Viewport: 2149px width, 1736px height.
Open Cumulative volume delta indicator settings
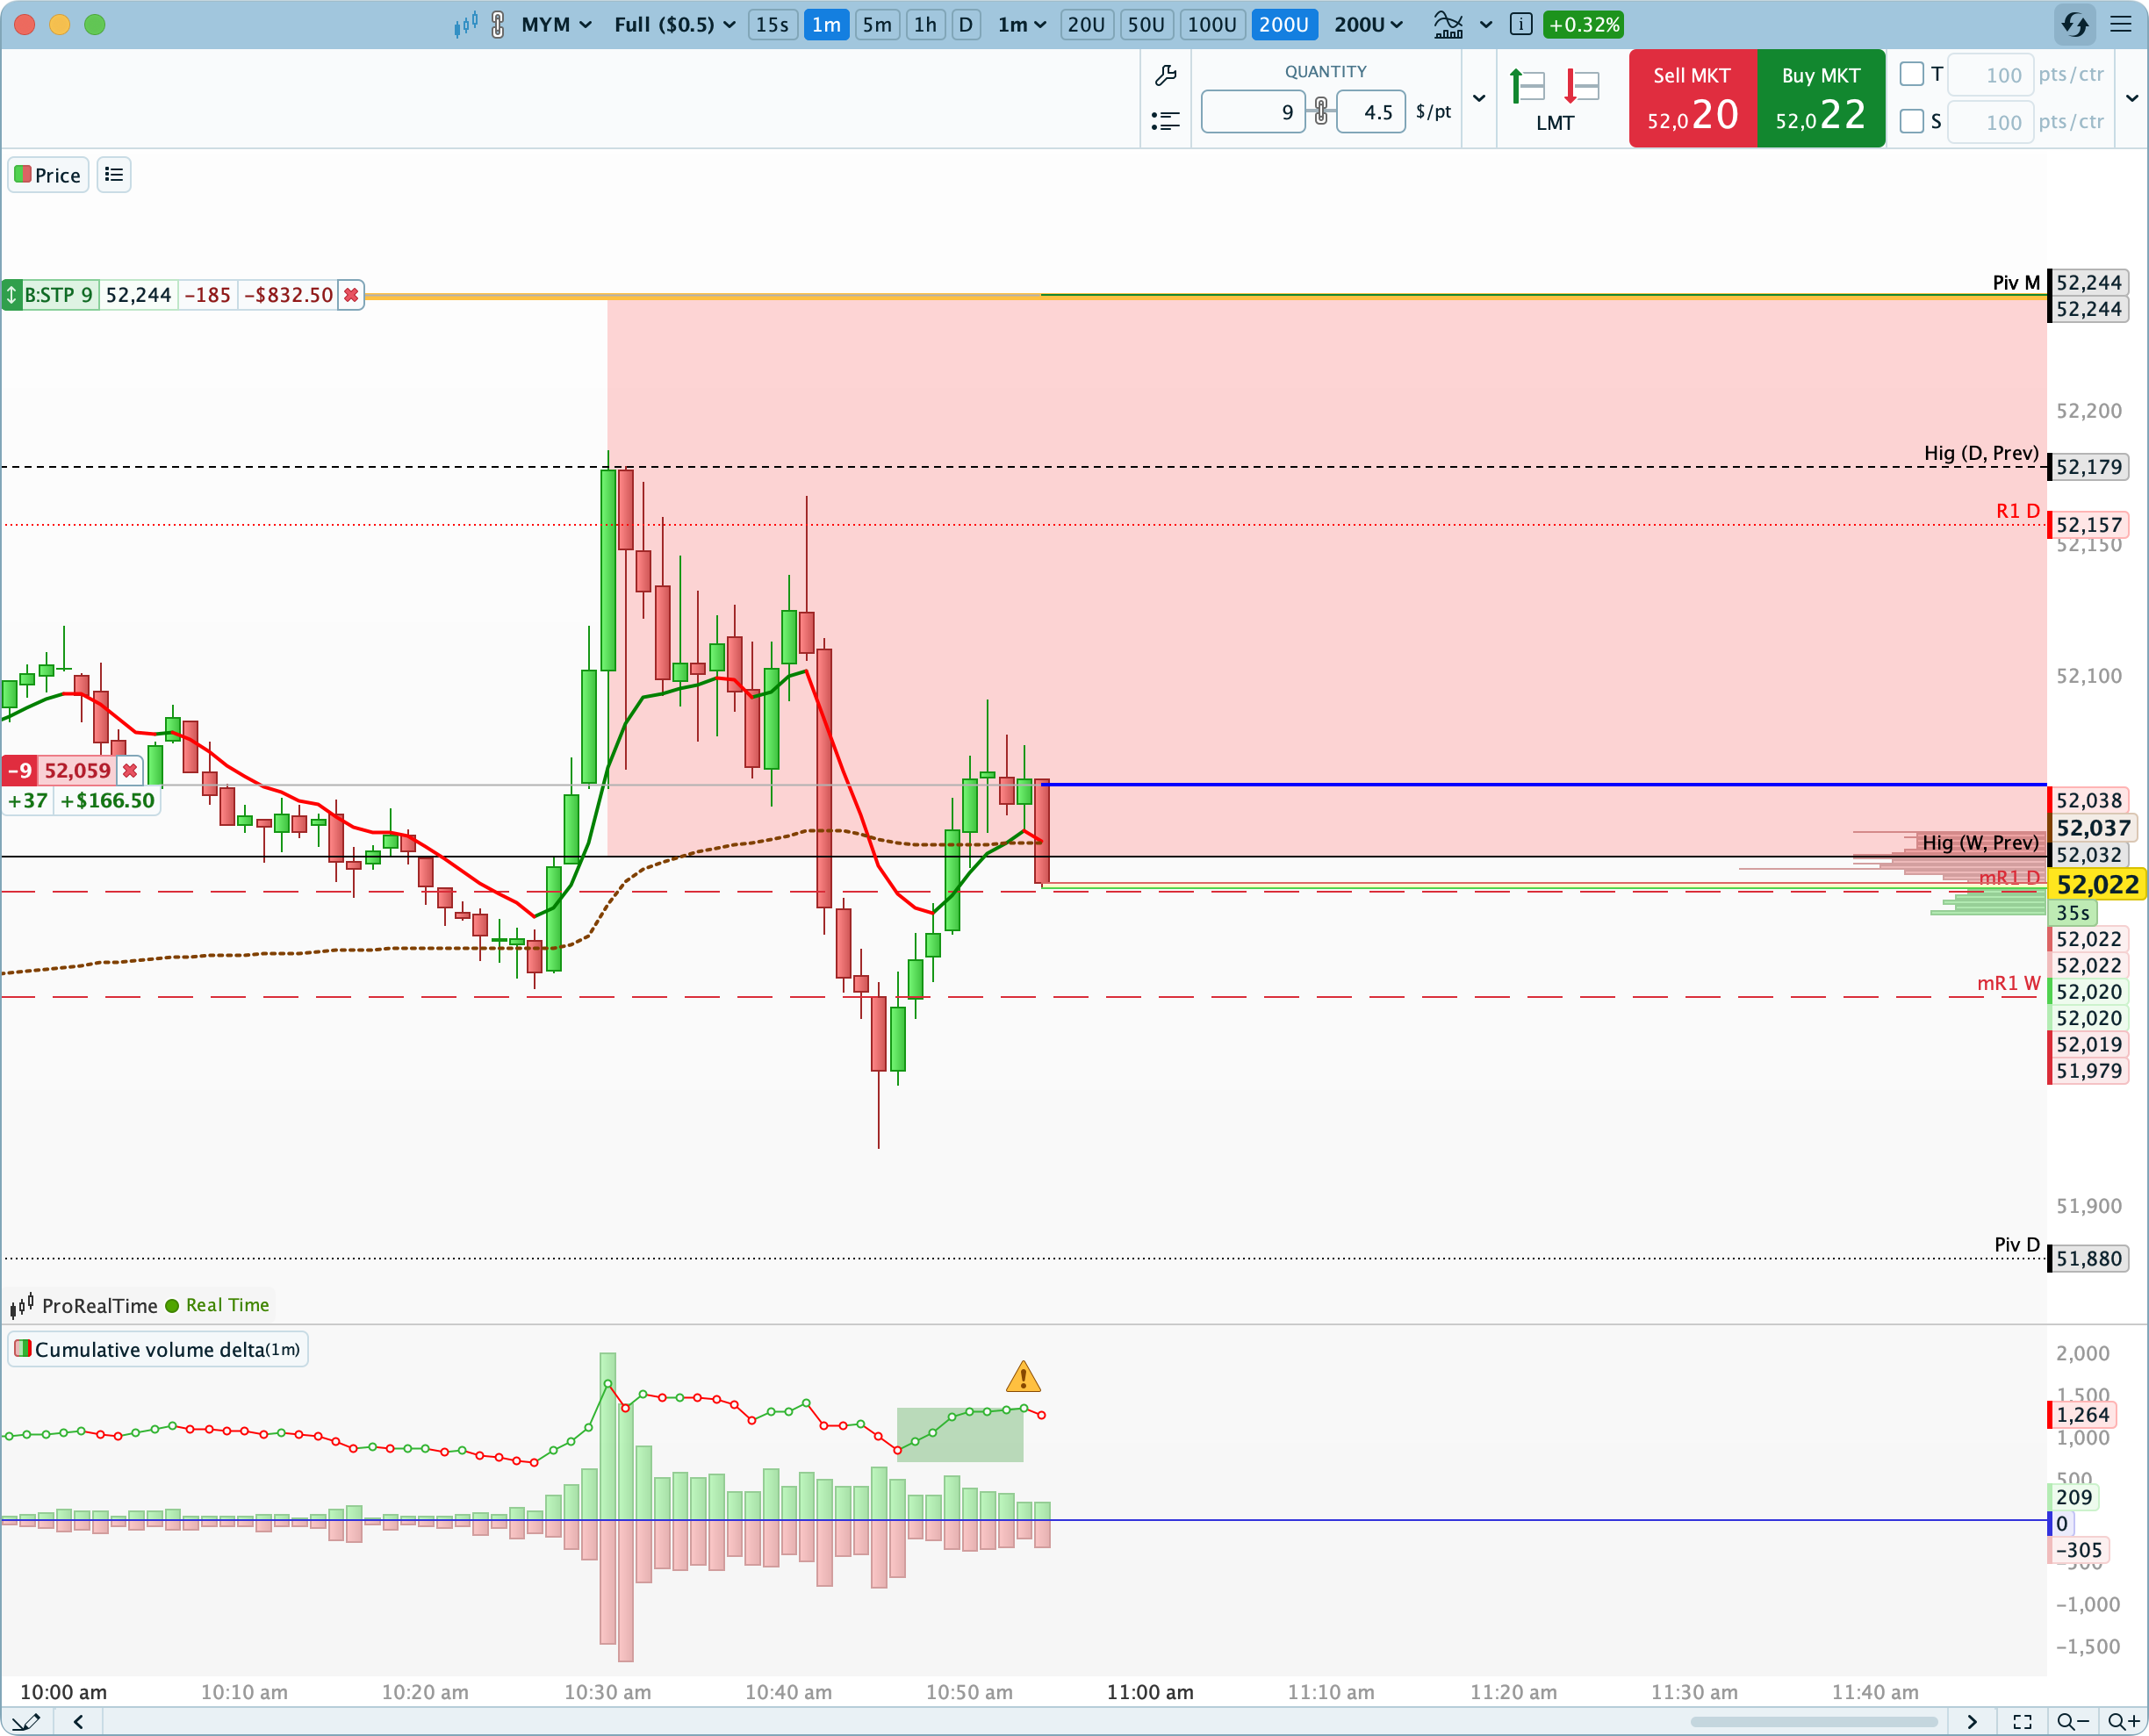pyautogui.click(x=157, y=1349)
